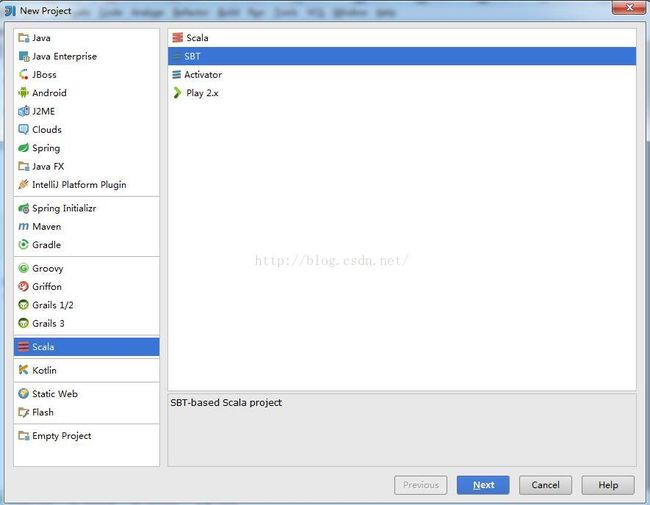Click the Gradle icon
Viewport: 650px width, 505px height.
click(24, 245)
